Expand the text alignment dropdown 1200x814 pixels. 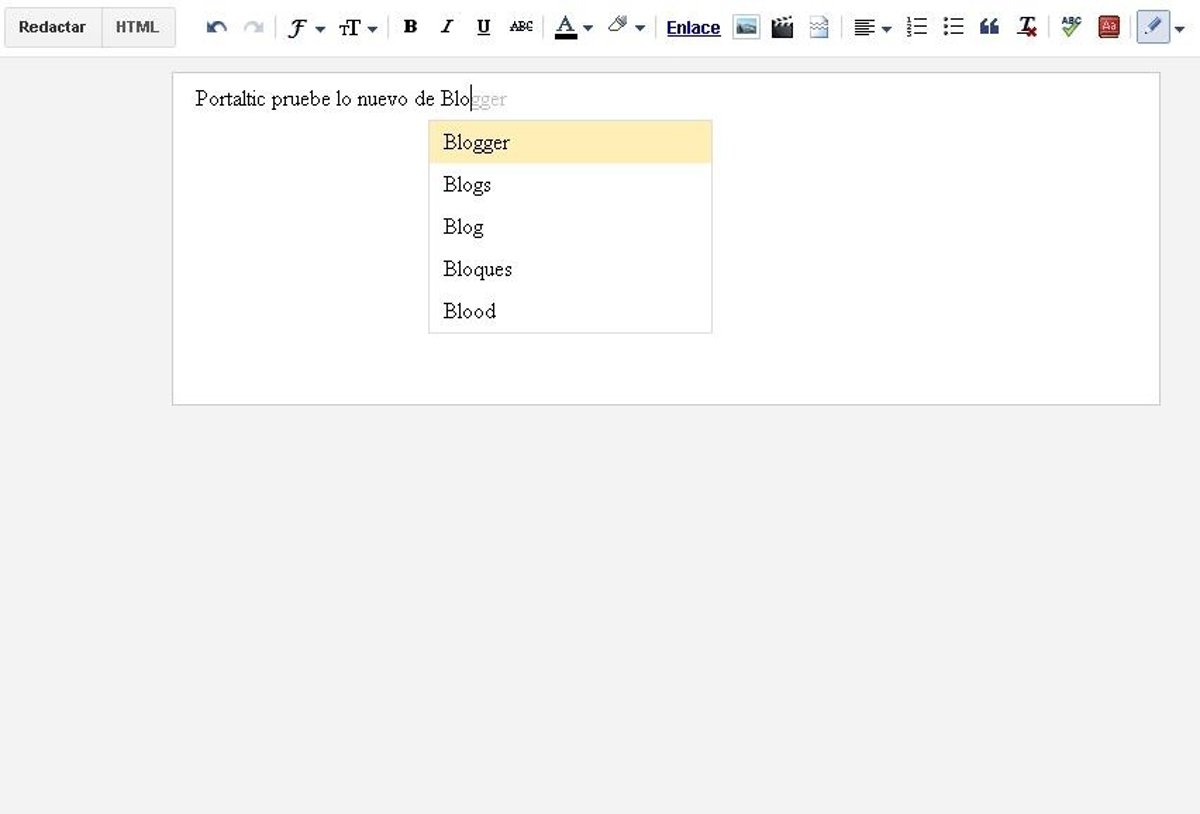click(872, 28)
